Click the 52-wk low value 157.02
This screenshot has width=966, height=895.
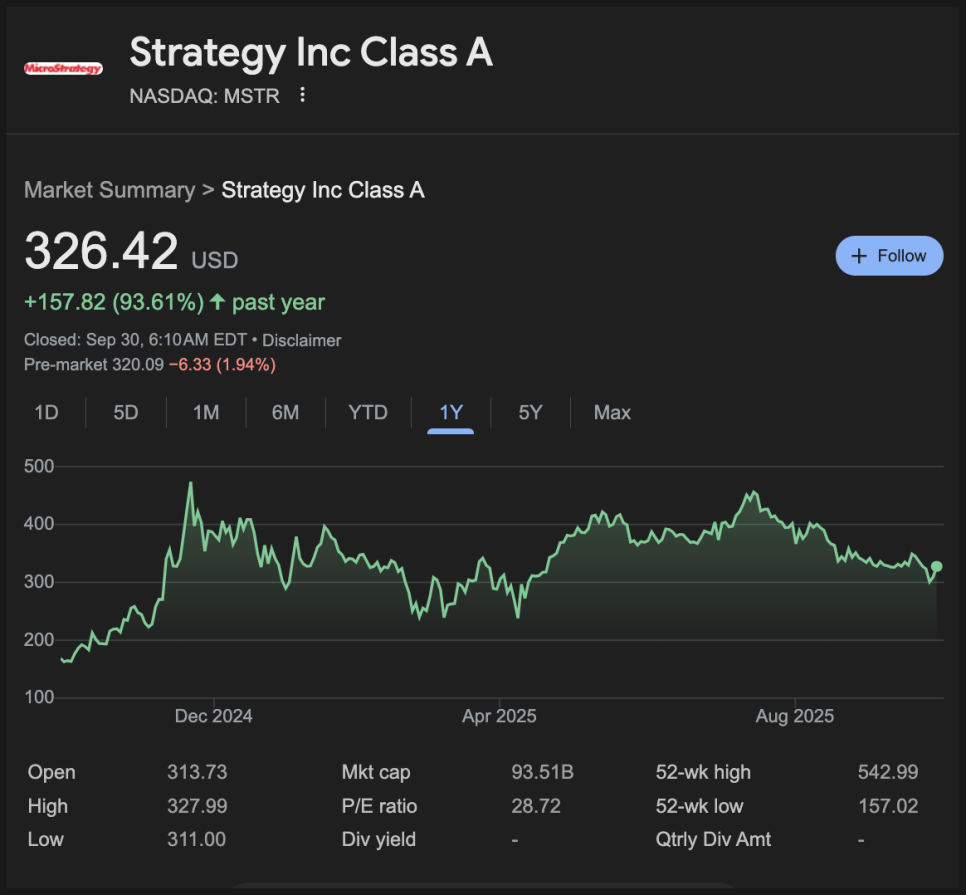888,806
